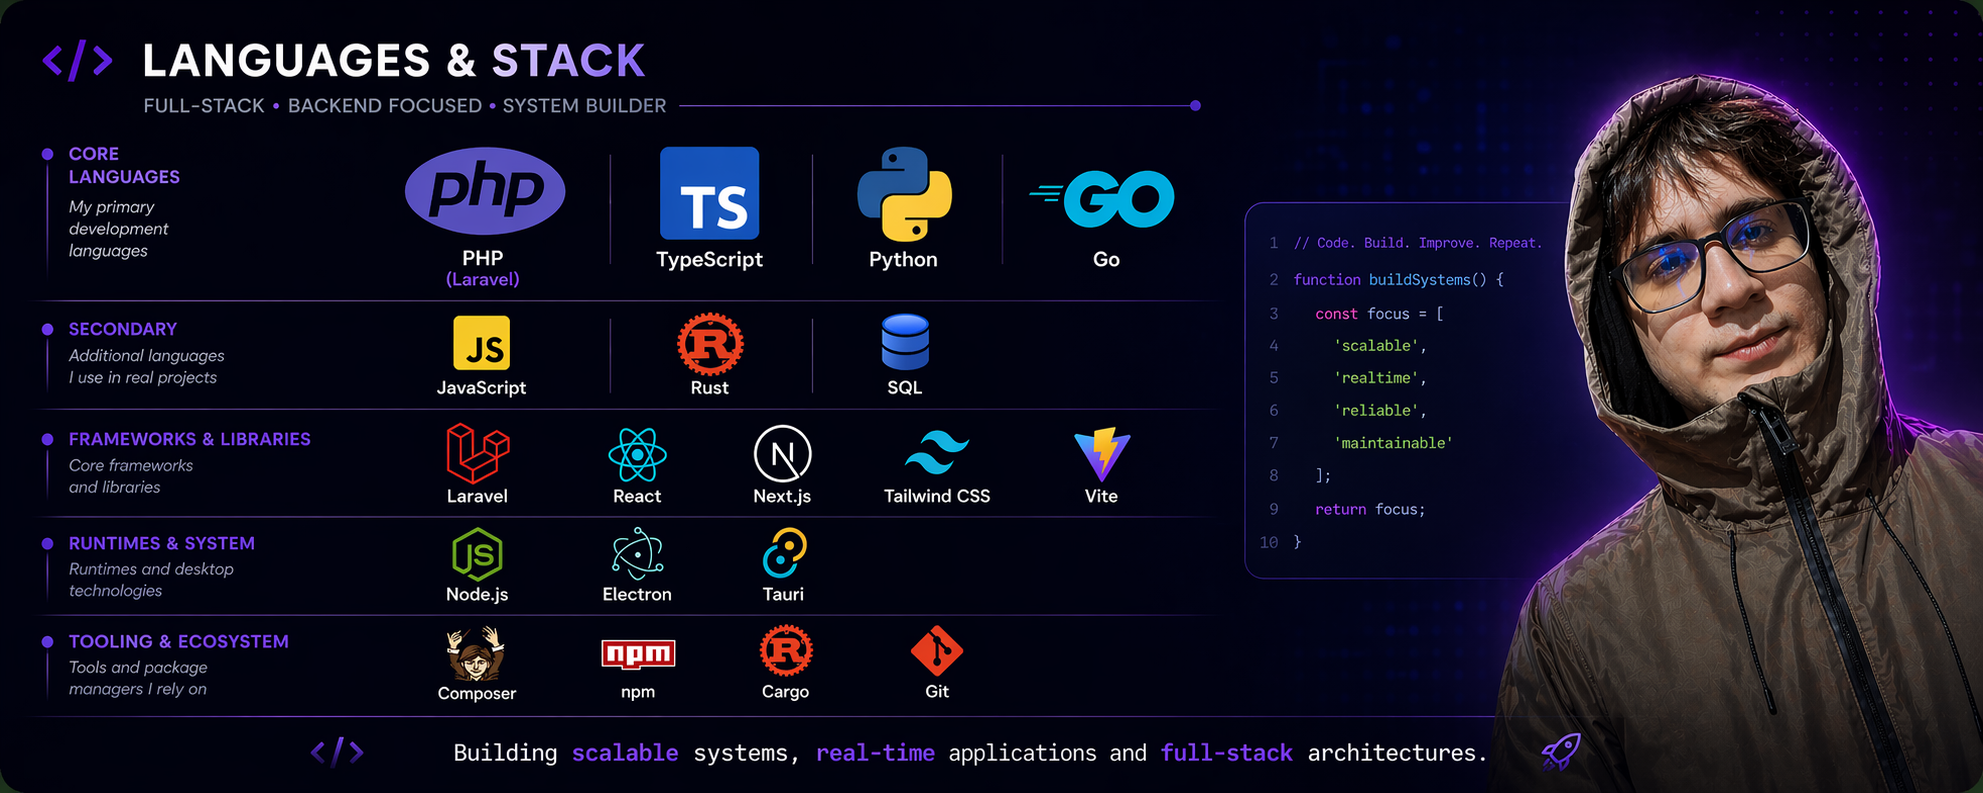Screen dimensions: 1983x793
Task: Click the green Node.js hexagon icon
Action: coord(477,554)
